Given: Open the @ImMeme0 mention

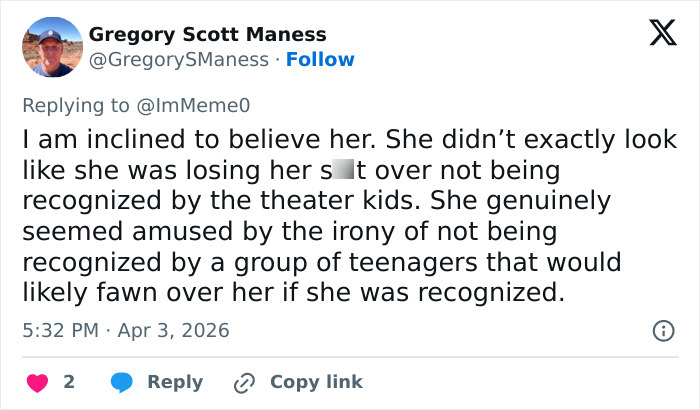Looking at the screenshot, I should click(x=206, y=103).
